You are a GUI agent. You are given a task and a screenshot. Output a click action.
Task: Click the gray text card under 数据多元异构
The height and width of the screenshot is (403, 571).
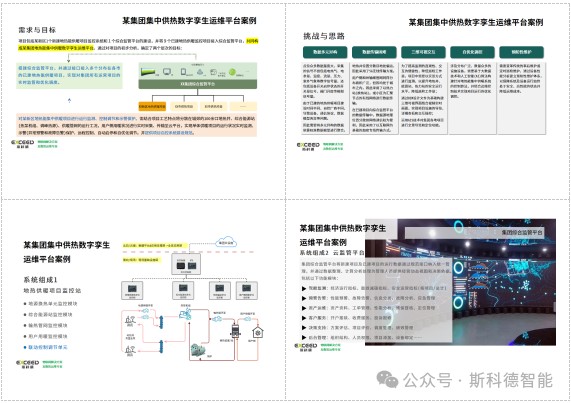point(325,98)
